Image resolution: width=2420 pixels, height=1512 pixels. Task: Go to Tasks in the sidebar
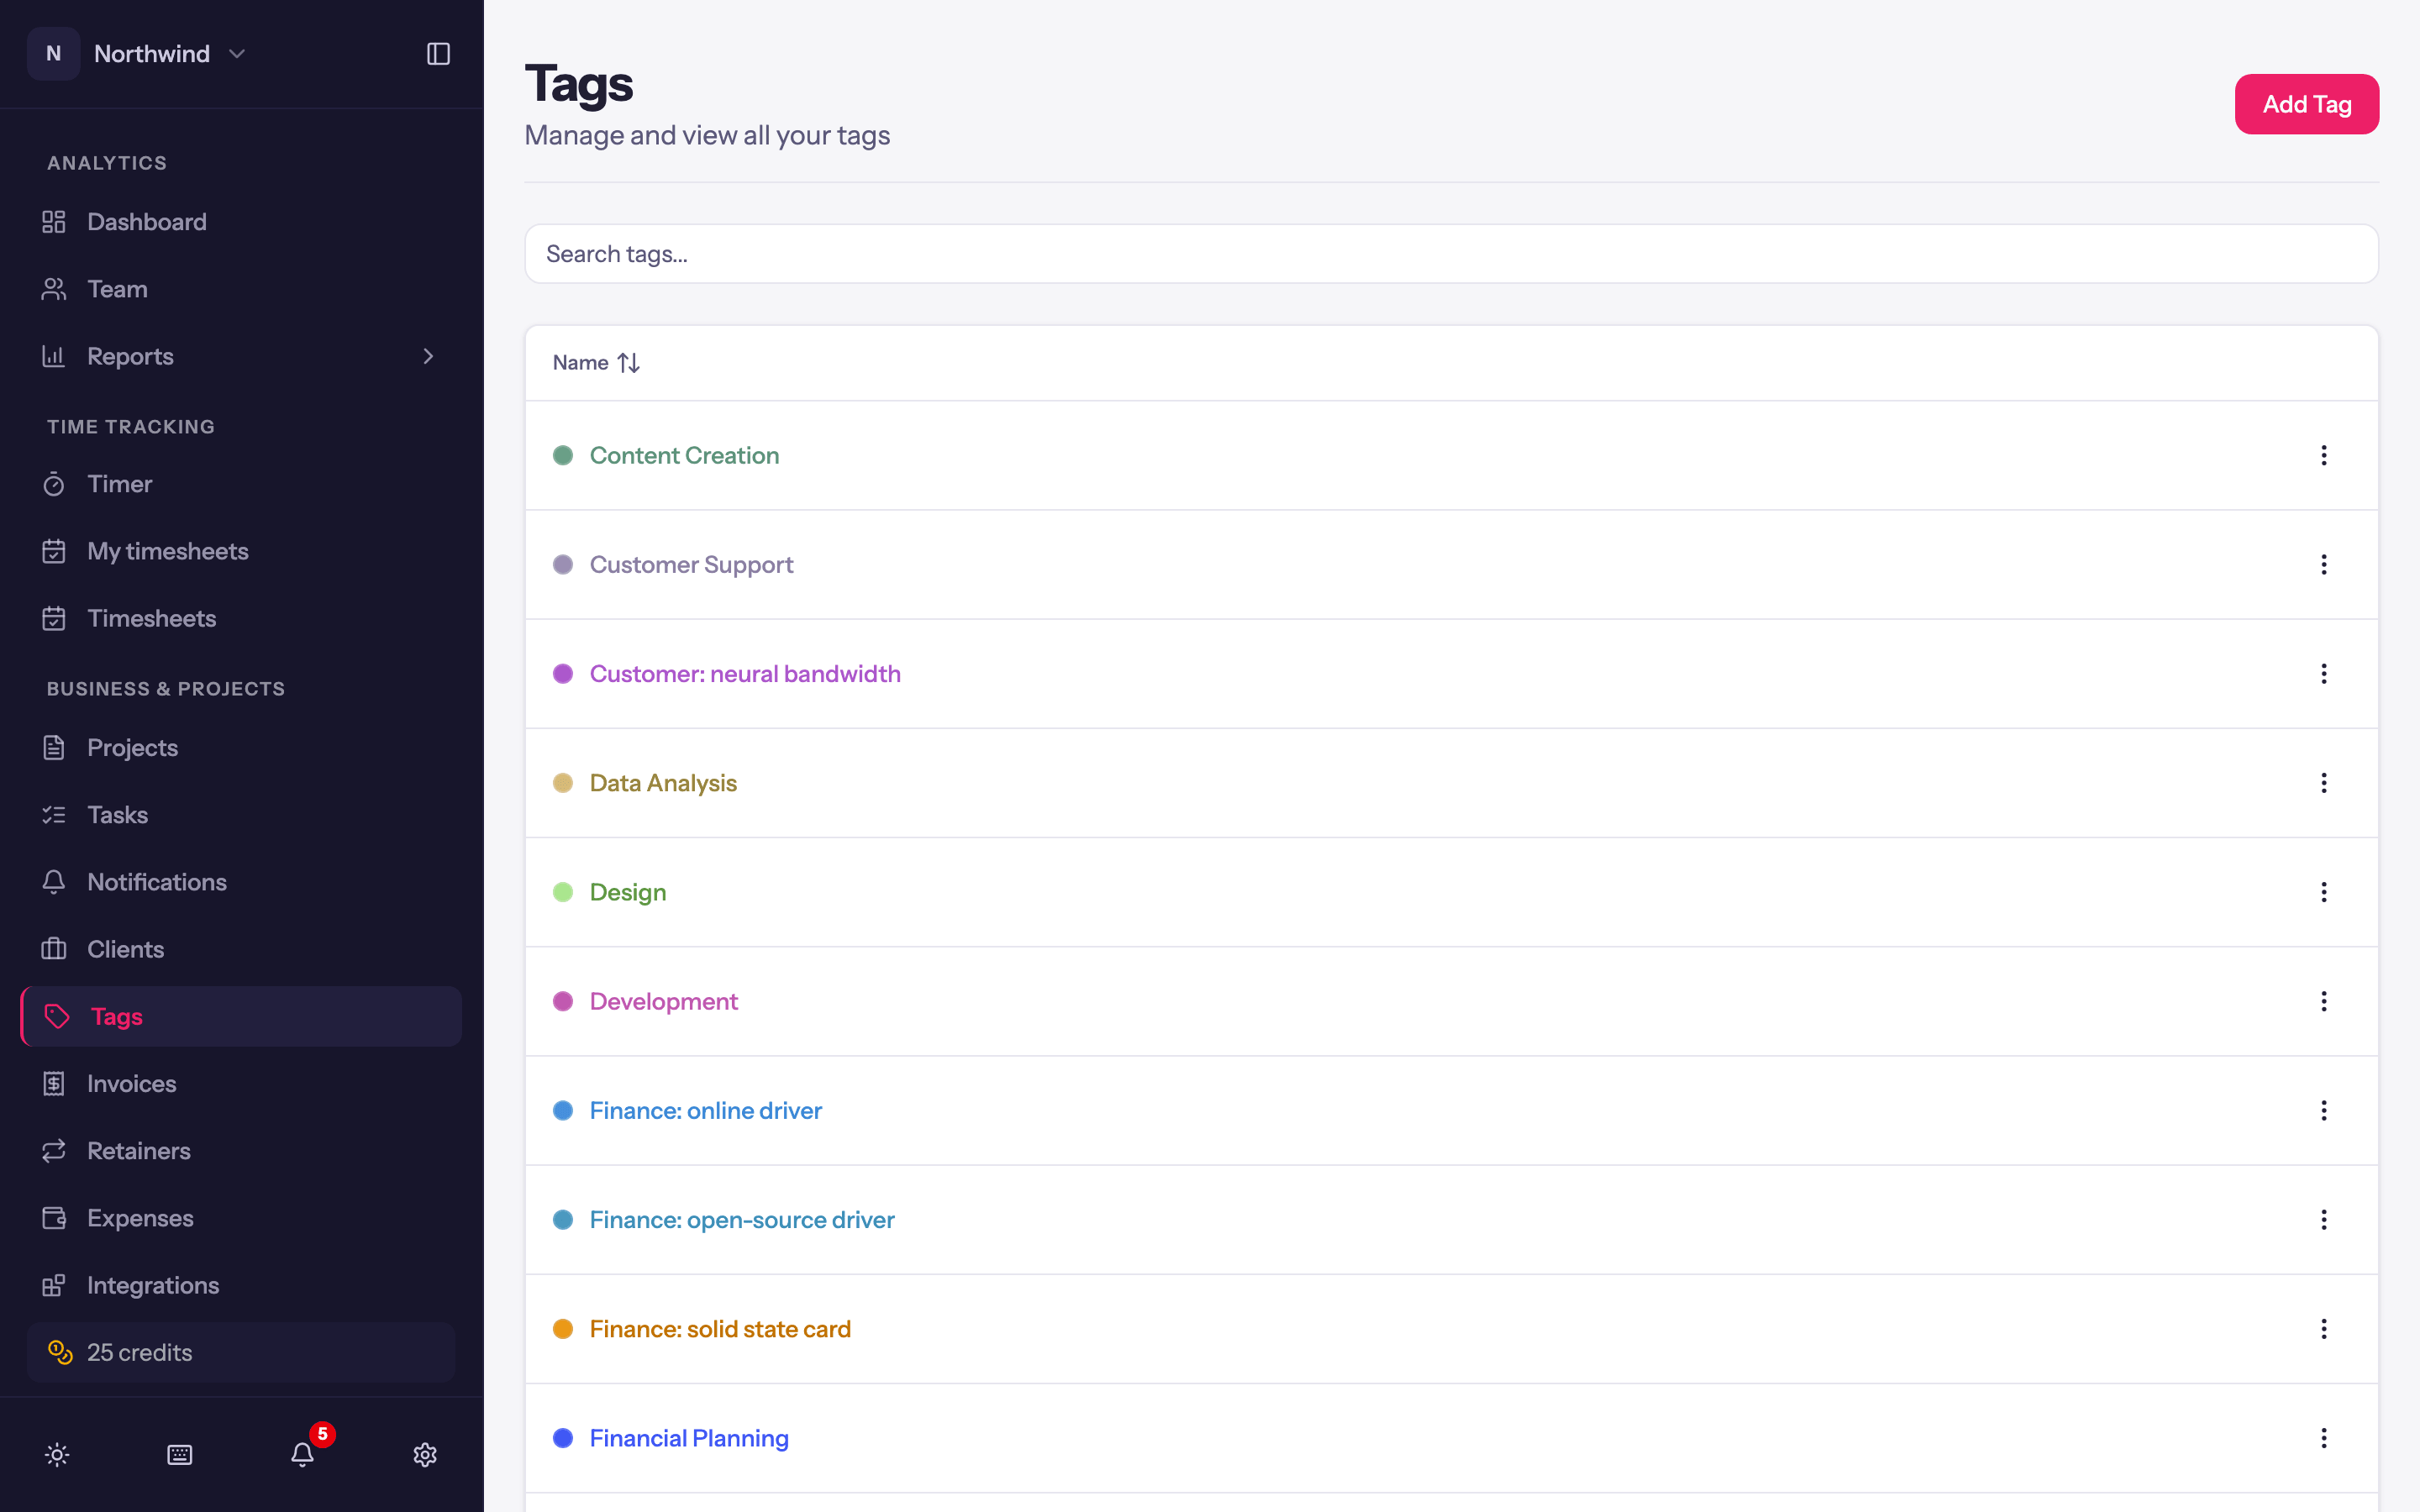point(241,815)
